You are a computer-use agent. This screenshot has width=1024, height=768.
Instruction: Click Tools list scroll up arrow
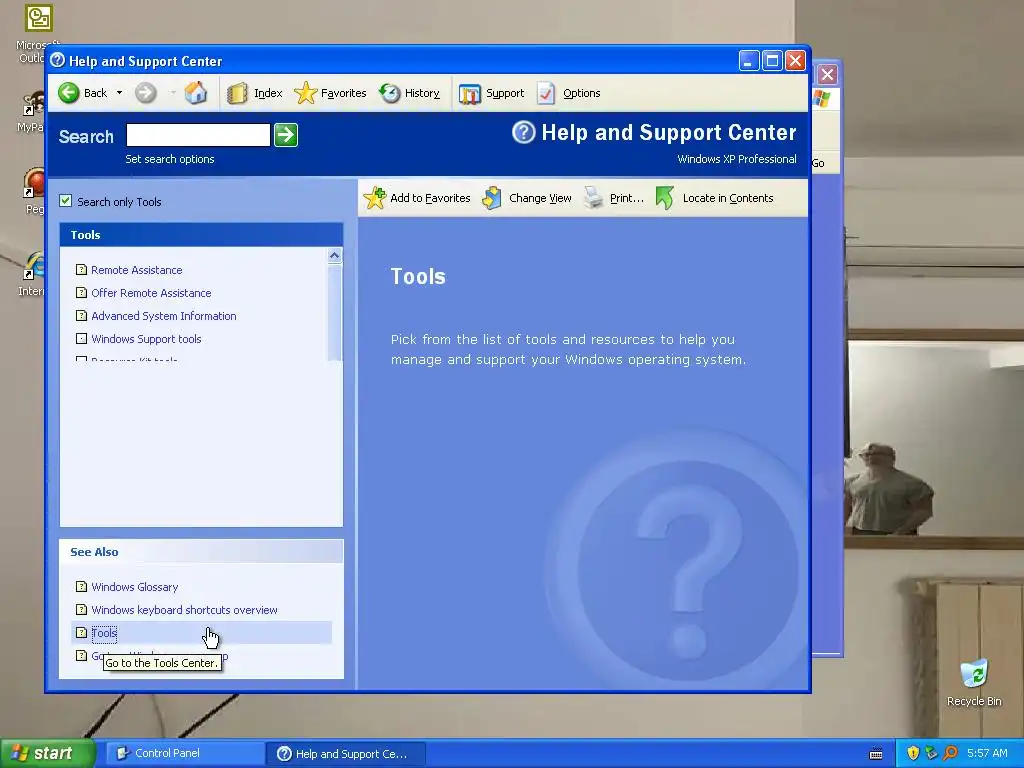[x=334, y=256]
